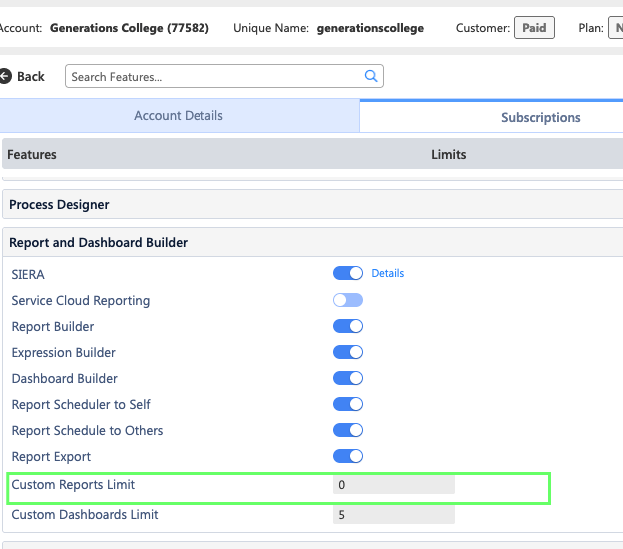Expand the Process Designer section
The width and height of the screenshot is (623, 549).
60,204
